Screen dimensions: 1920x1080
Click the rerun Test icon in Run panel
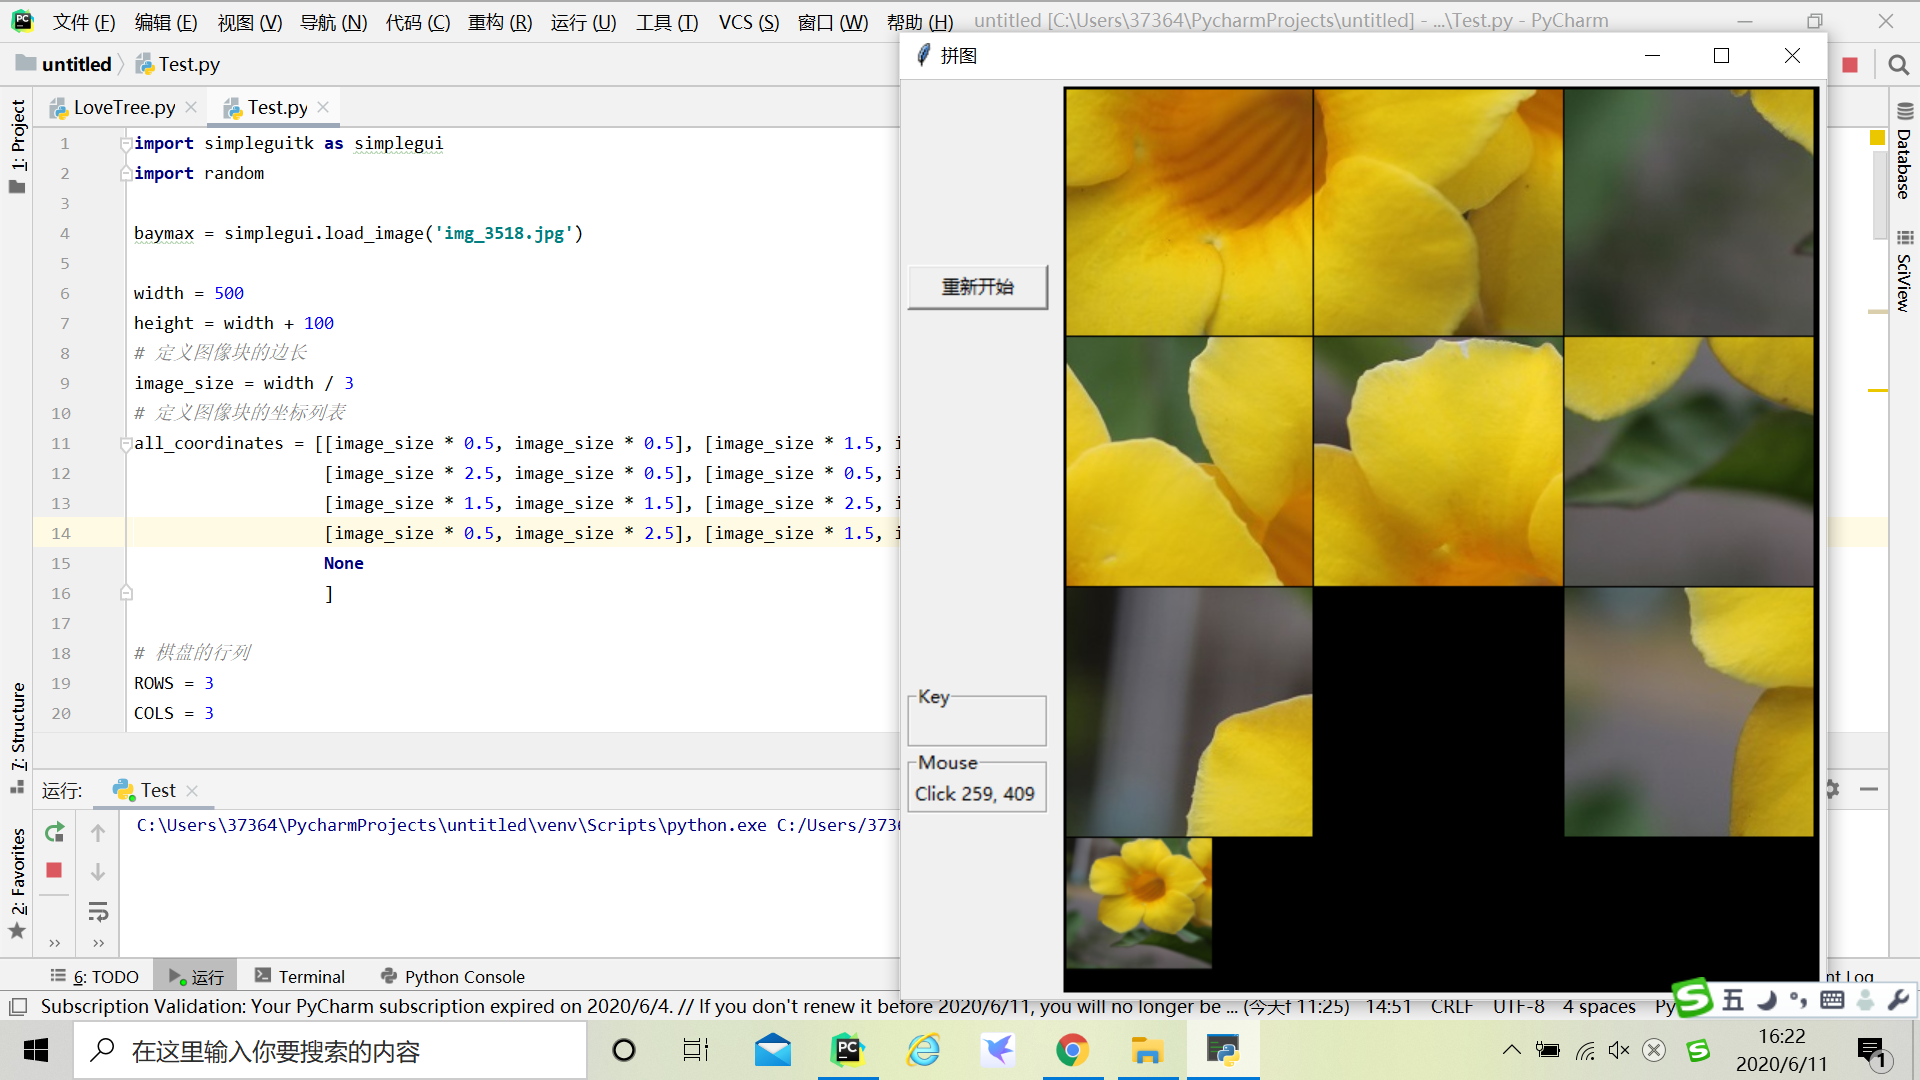tap(55, 832)
